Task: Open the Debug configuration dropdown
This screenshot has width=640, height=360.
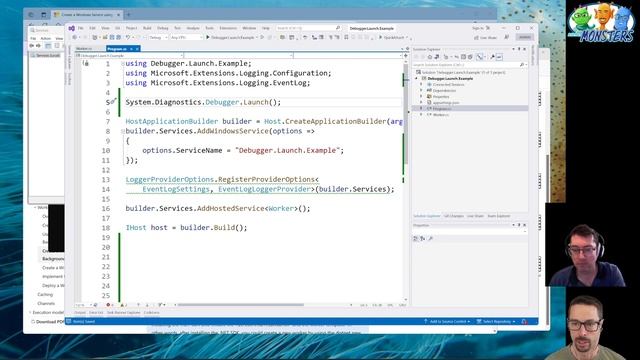Action: pos(158,38)
